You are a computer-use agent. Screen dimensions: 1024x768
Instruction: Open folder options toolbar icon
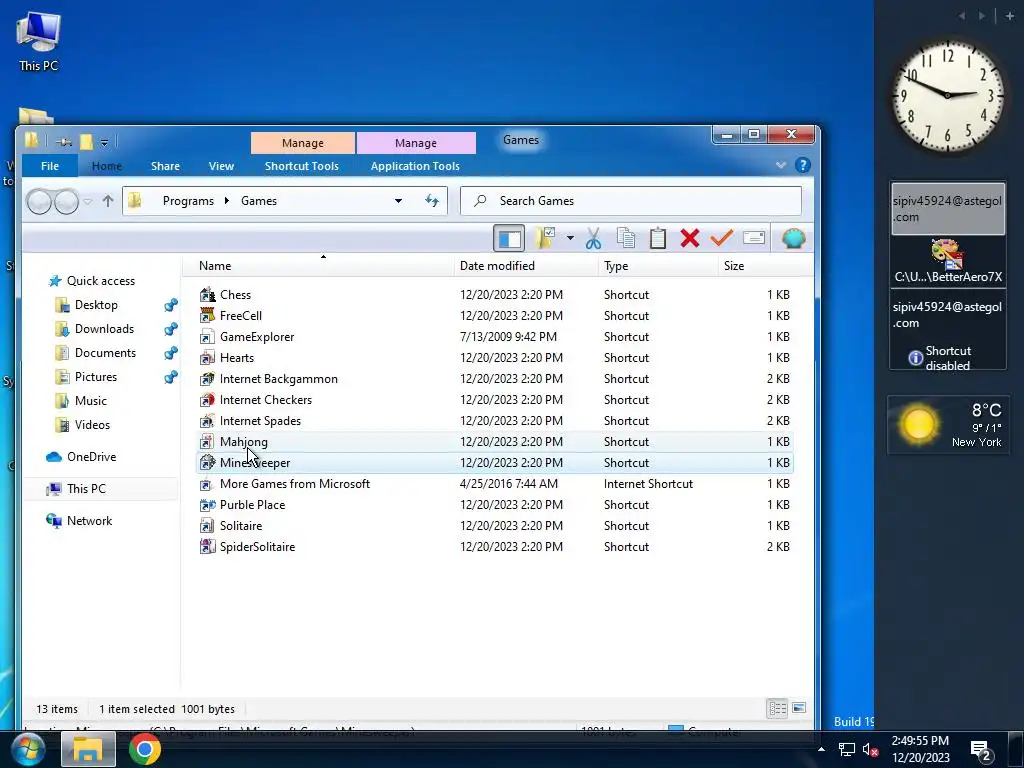(545, 238)
